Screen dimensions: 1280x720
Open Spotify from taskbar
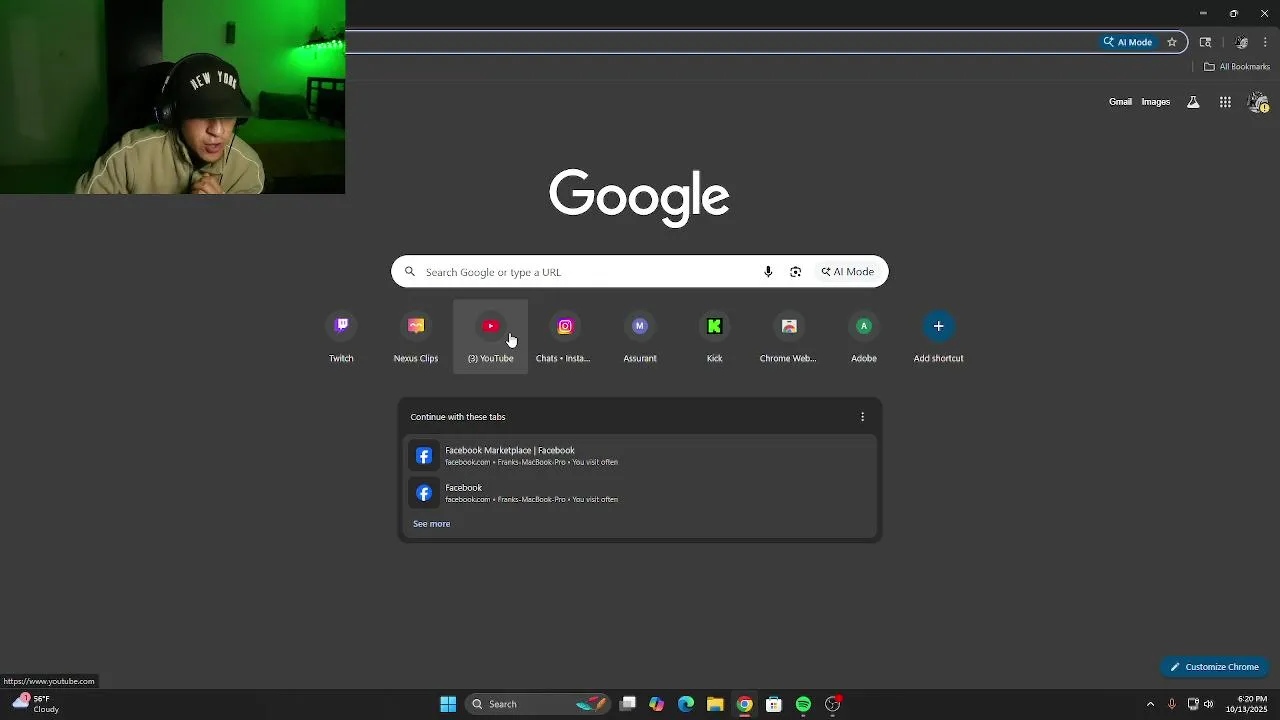[x=803, y=704]
